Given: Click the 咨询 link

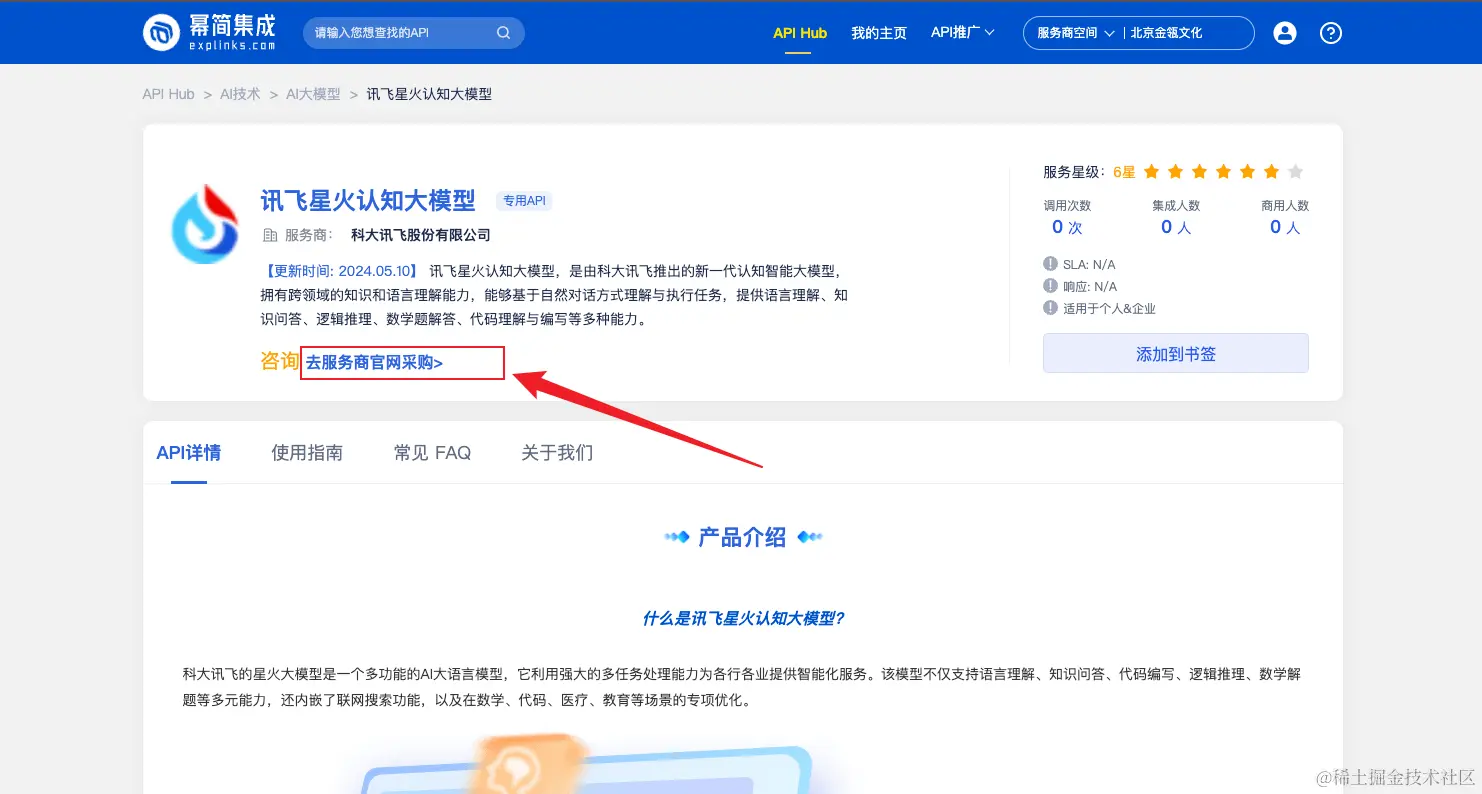Looking at the screenshot, I should click(280, 361).
